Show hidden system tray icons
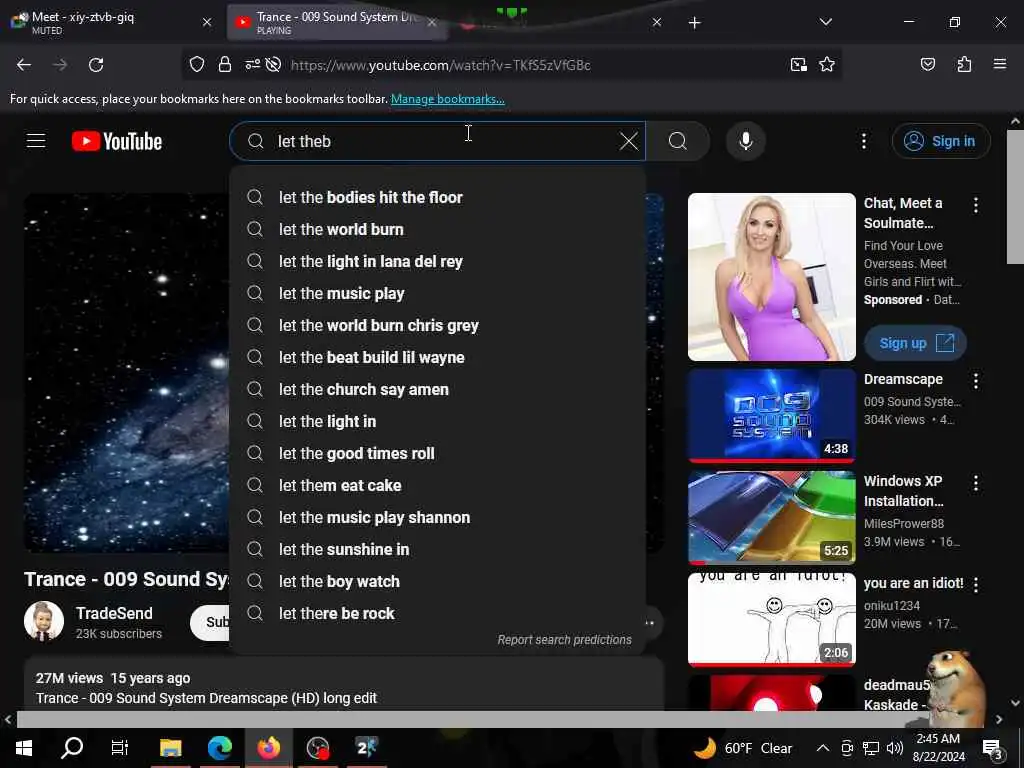The image size is (1024, 768). [823, 748]
